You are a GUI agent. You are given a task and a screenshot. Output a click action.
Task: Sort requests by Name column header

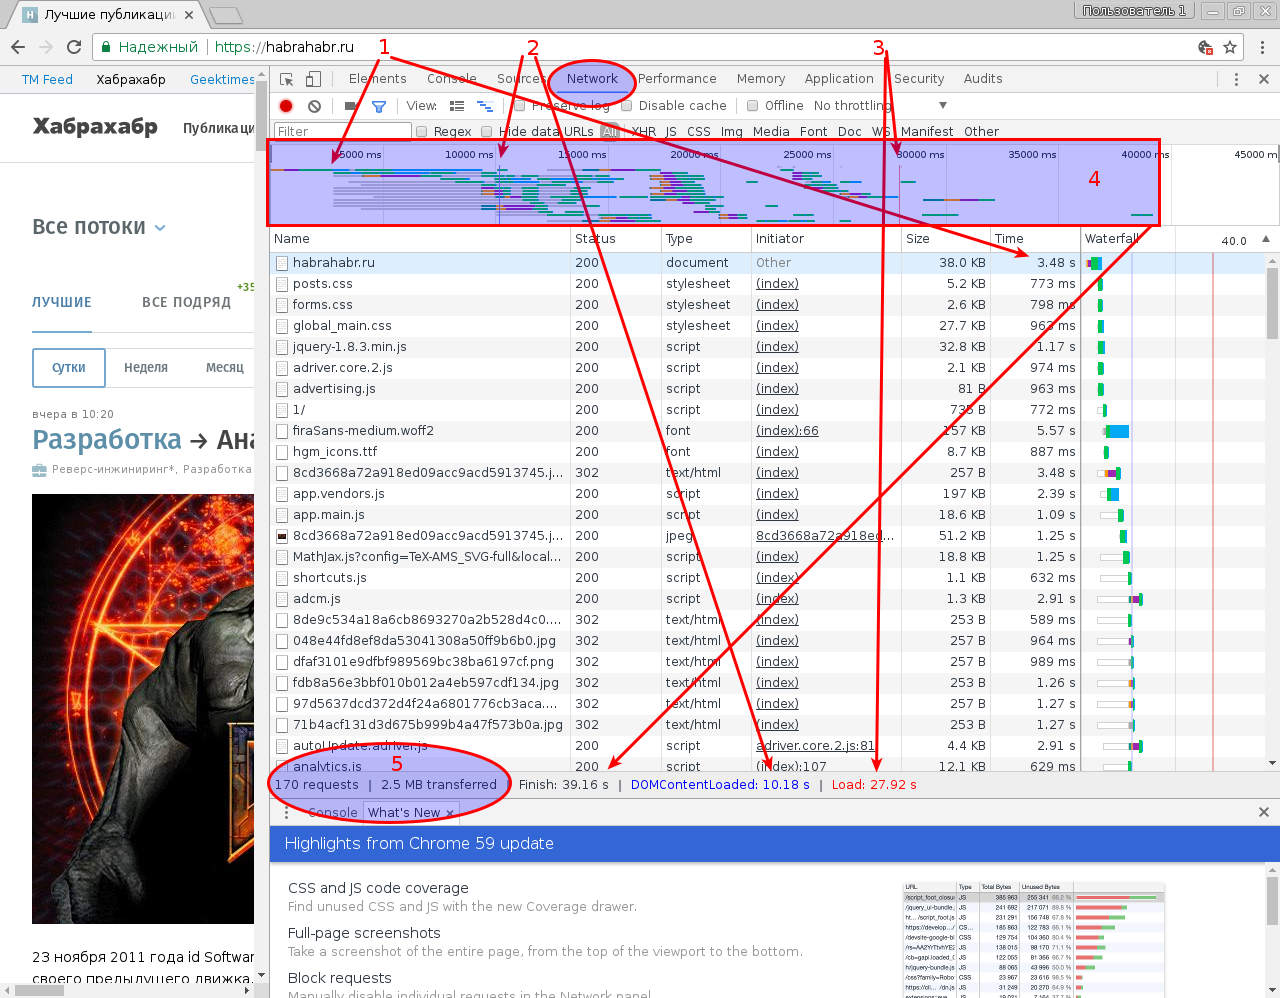click(420, 239)
